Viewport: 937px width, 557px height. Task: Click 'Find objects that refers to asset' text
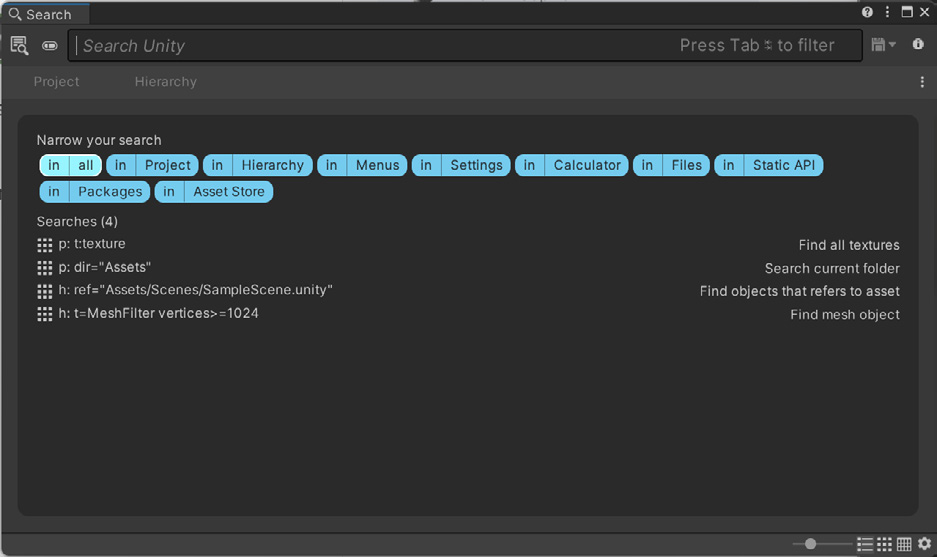pyautogui.click(x=800, y=291)
